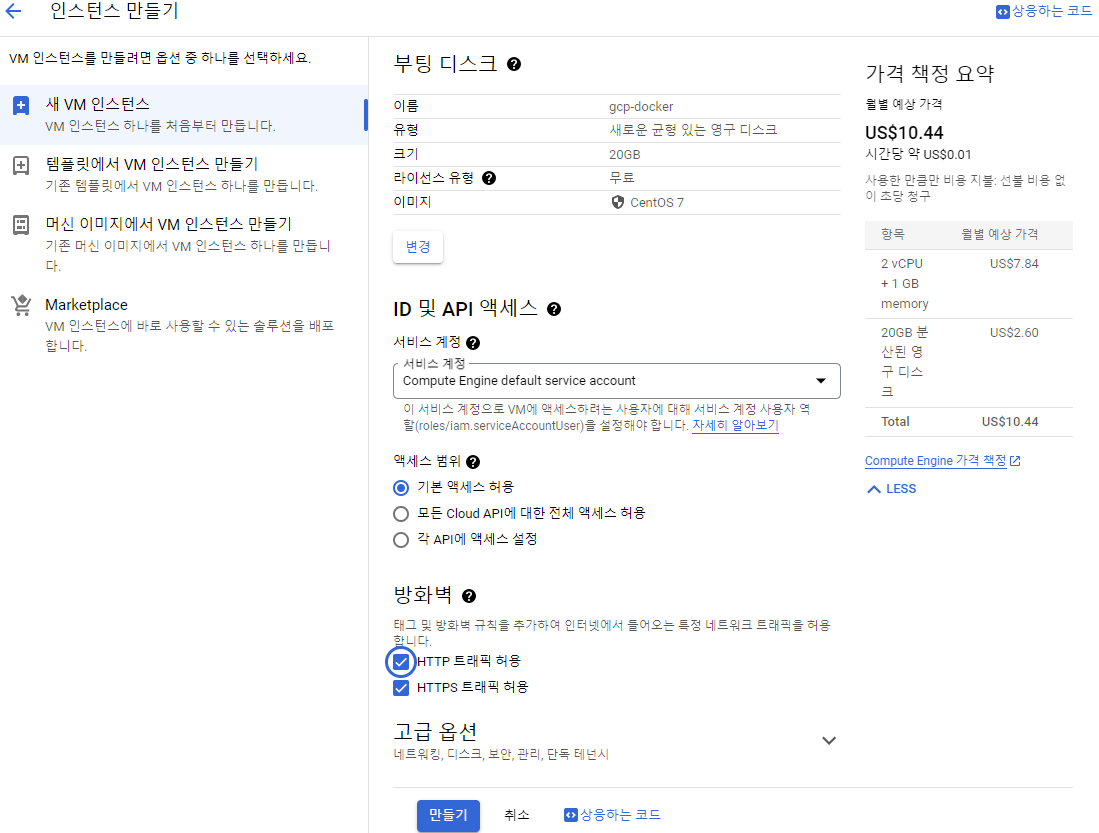Click the 새로운 균형 있는 영구 디스크 value
The image size is (1099, 833).
[x=692, y=130]
